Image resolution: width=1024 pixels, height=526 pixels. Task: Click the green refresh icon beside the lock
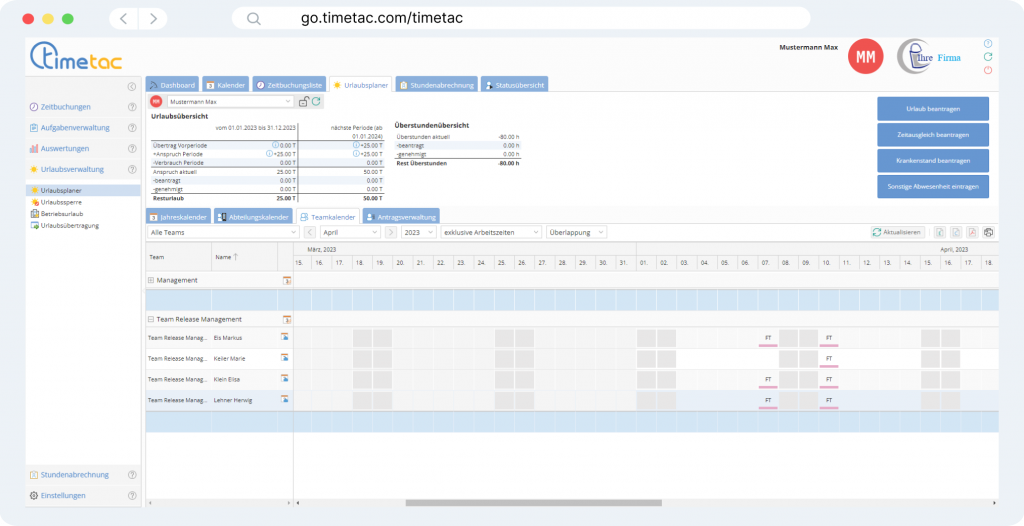point(316,101)
